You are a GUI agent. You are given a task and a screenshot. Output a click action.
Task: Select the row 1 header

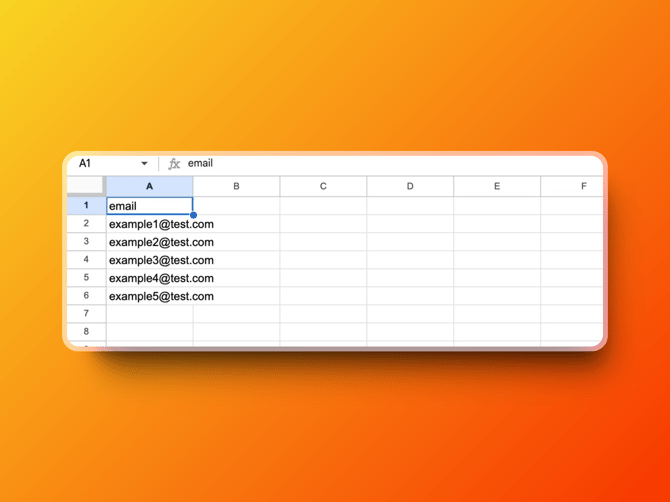tap(86, 206)
